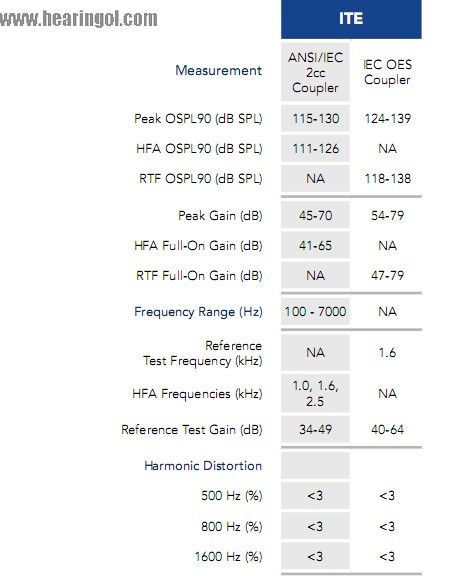The image size is (469, 576).
Task: Select the Reference Test Frequency value 1.6
Action: pyautogui.click(x=387, y=353)
